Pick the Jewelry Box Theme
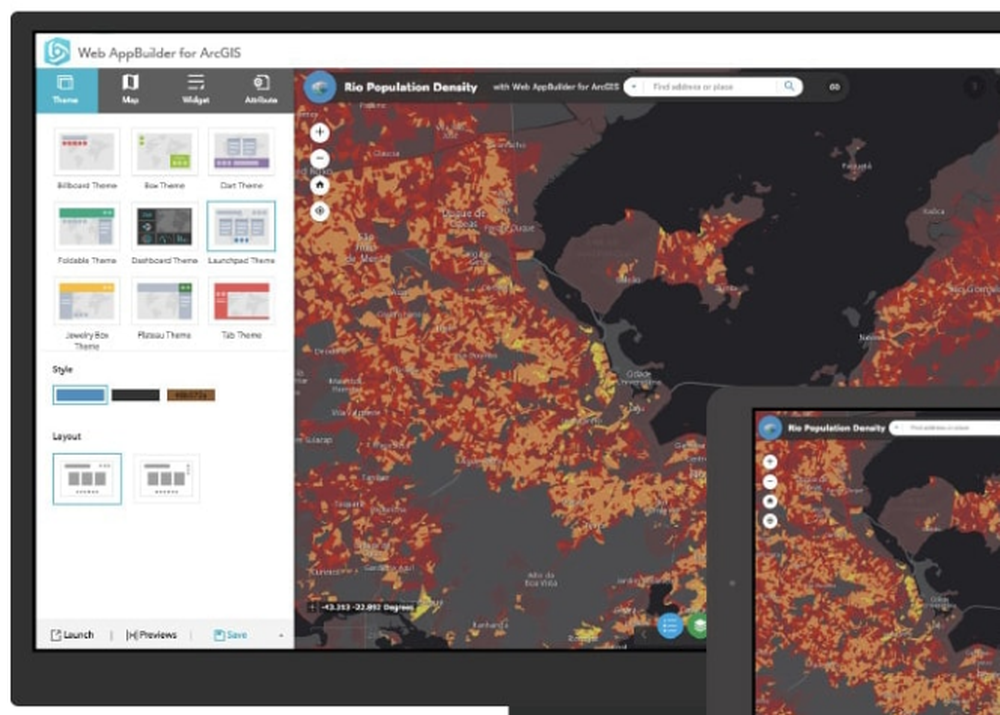 [x=87, y=302]
